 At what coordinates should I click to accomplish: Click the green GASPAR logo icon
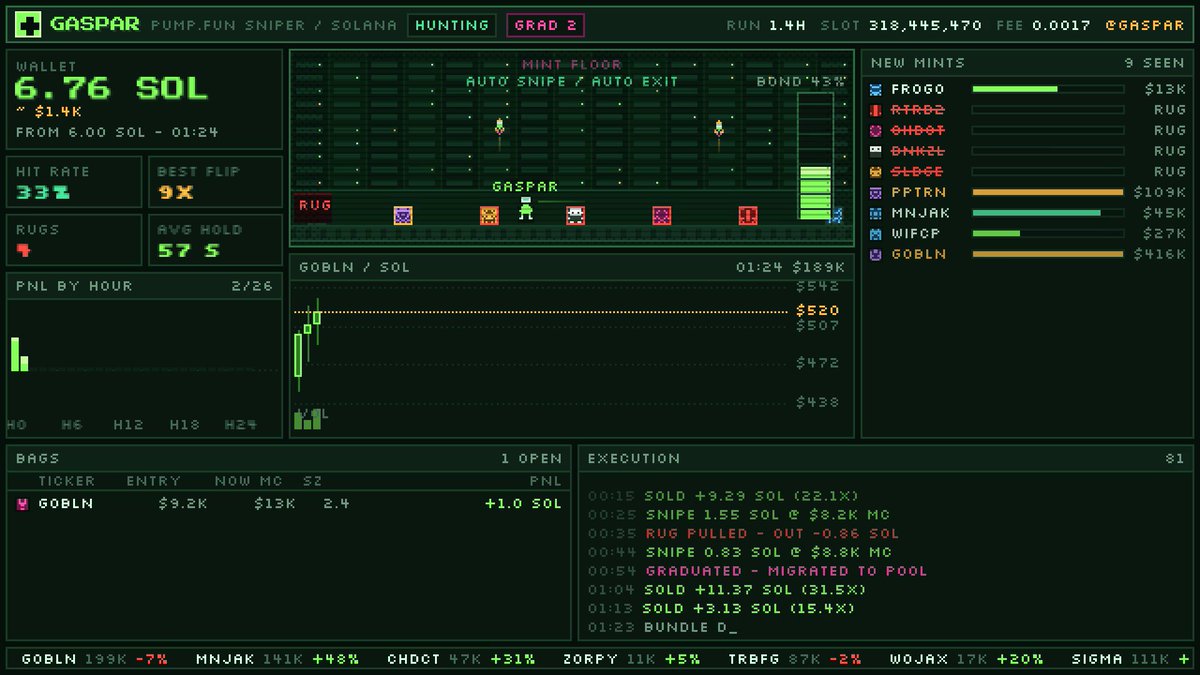click(30, 25)
